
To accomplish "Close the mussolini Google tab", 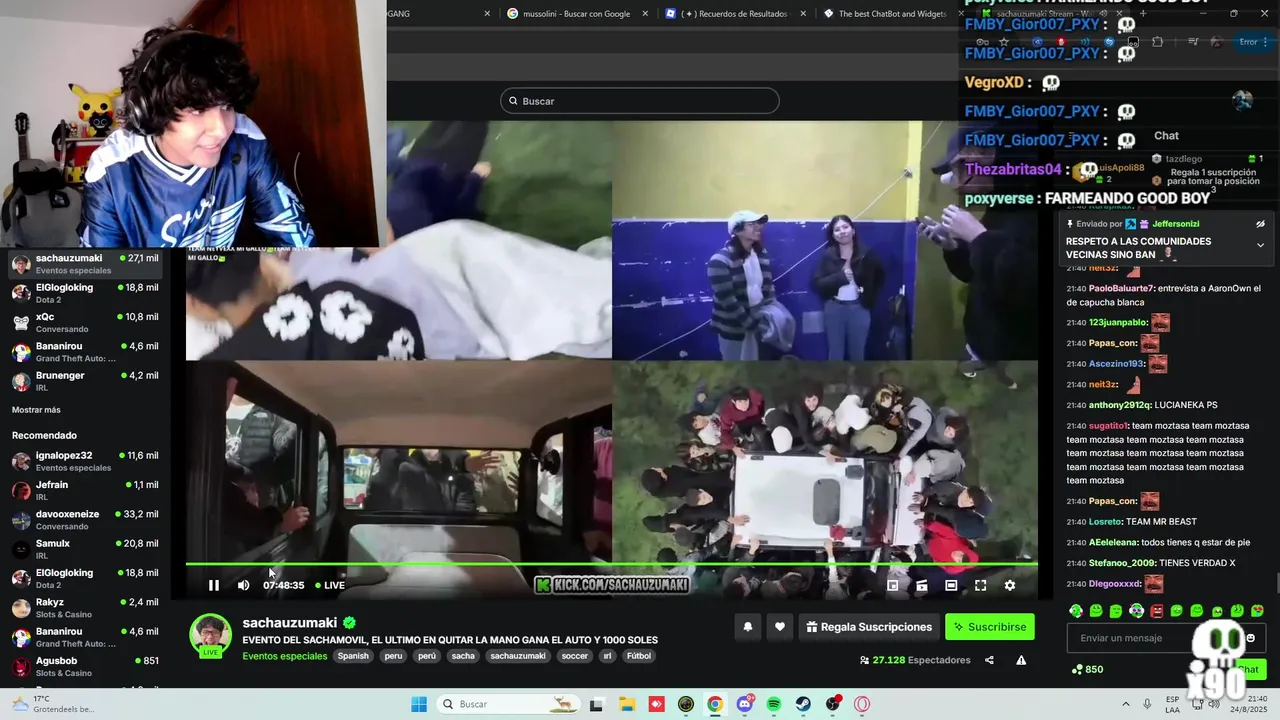I will pos(645,14).
